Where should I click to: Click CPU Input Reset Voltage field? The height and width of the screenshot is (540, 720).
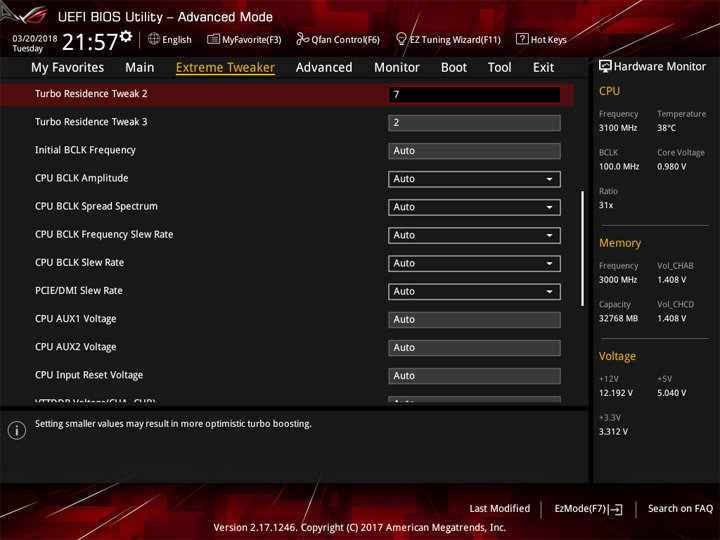[474, 376]
